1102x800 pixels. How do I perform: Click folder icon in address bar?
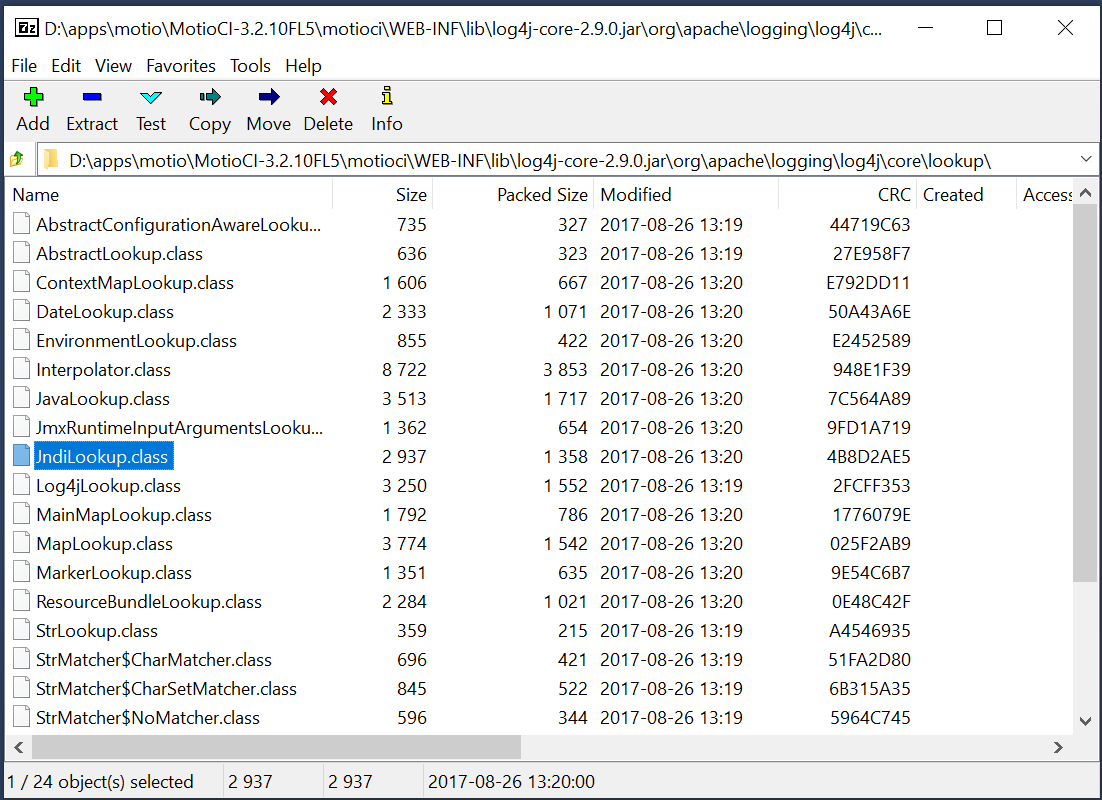(x=51, y=160)
